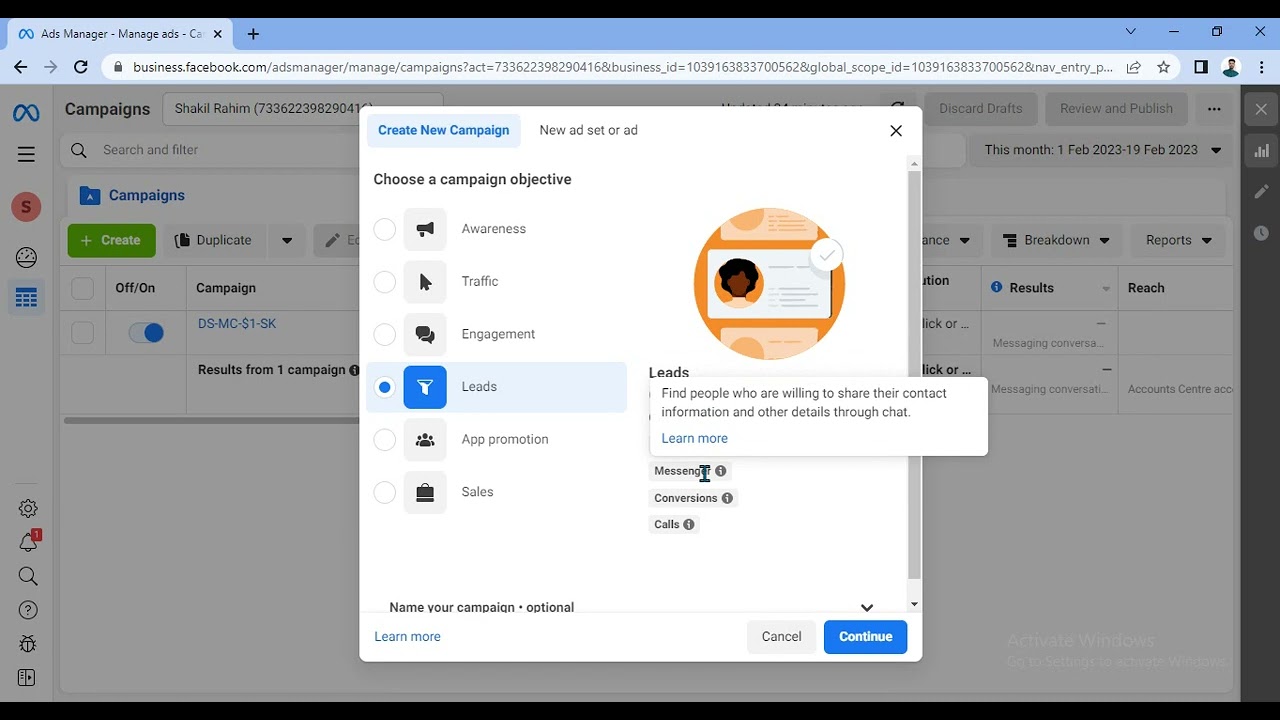Open the history clock in right panel
This screenshot has height=720, width=1280.
pos(1261,233)
